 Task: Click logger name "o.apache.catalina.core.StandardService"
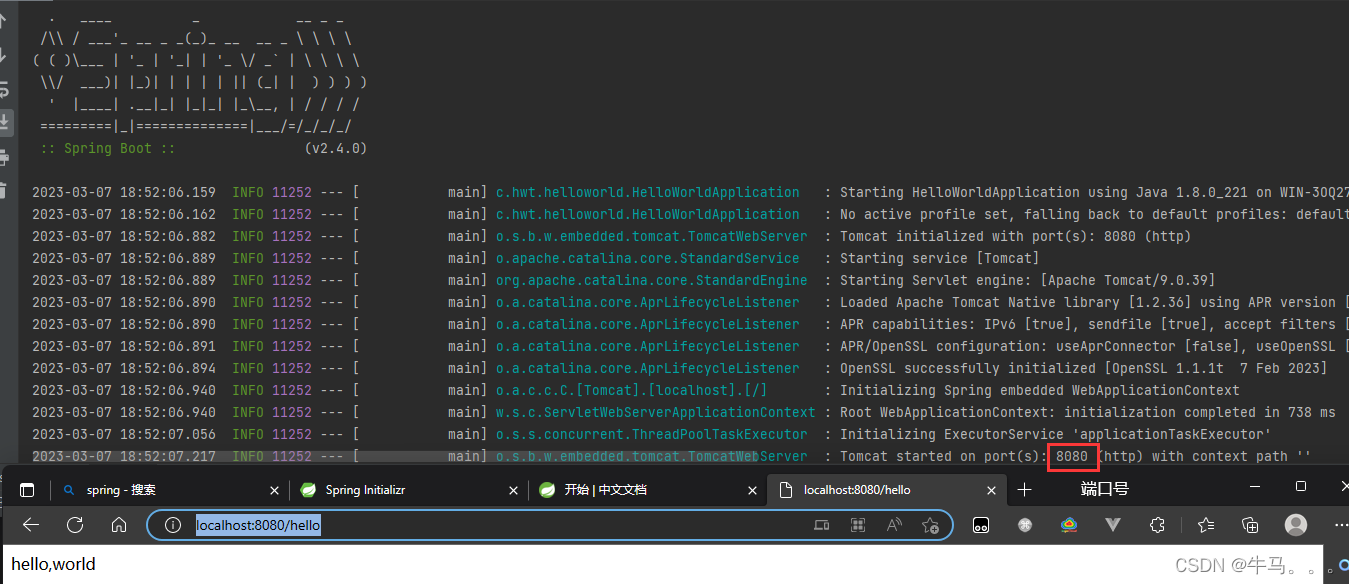pyautogui.click(x=648, y=258)
